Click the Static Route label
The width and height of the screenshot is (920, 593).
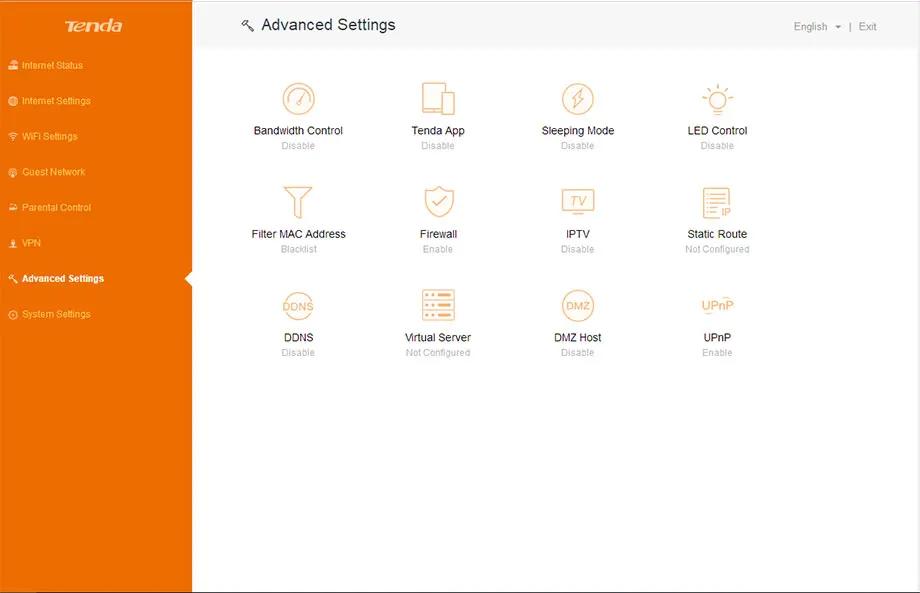coord(717,234)
